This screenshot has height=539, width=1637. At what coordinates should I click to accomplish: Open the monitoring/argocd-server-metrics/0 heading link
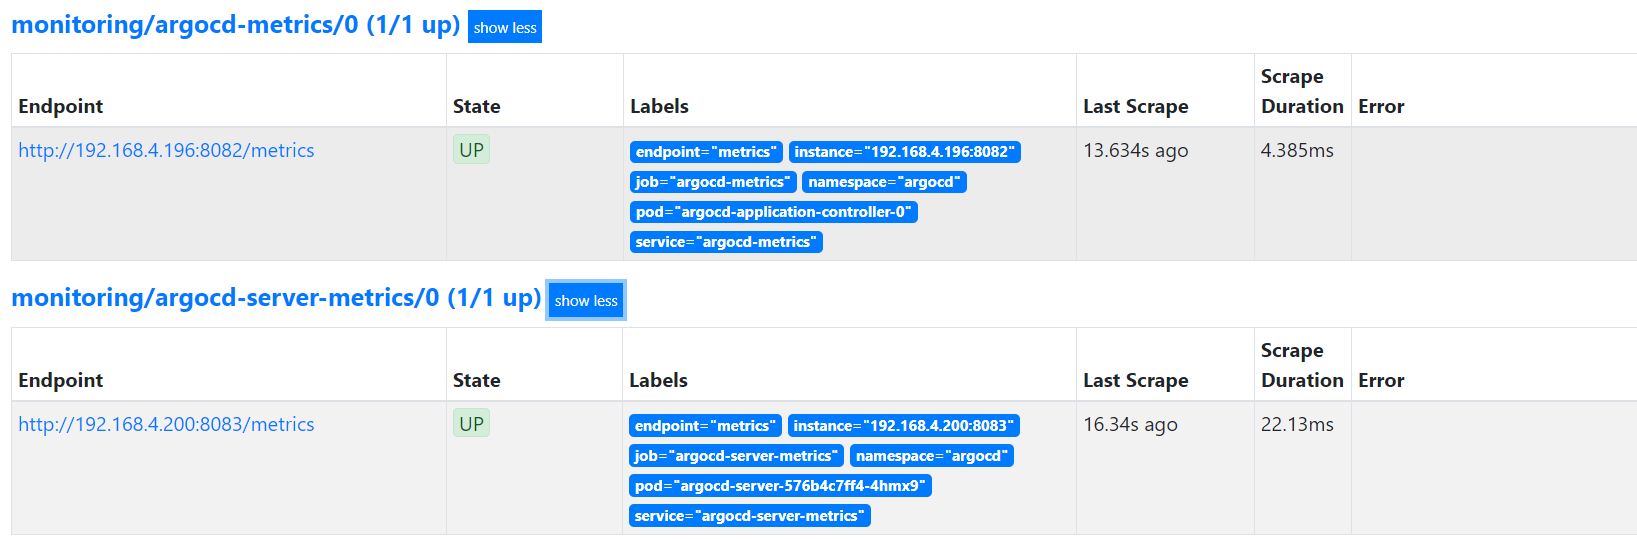[x=276, y=298]
